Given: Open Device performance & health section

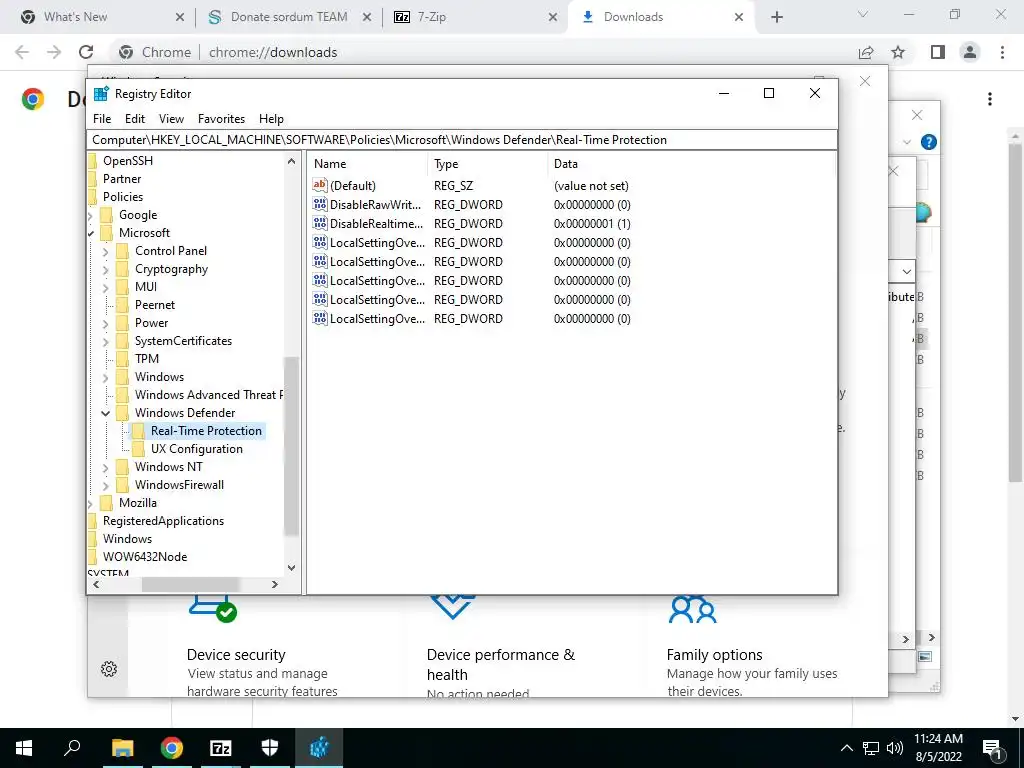Looking at the screenshot, I should click(500, 664).
